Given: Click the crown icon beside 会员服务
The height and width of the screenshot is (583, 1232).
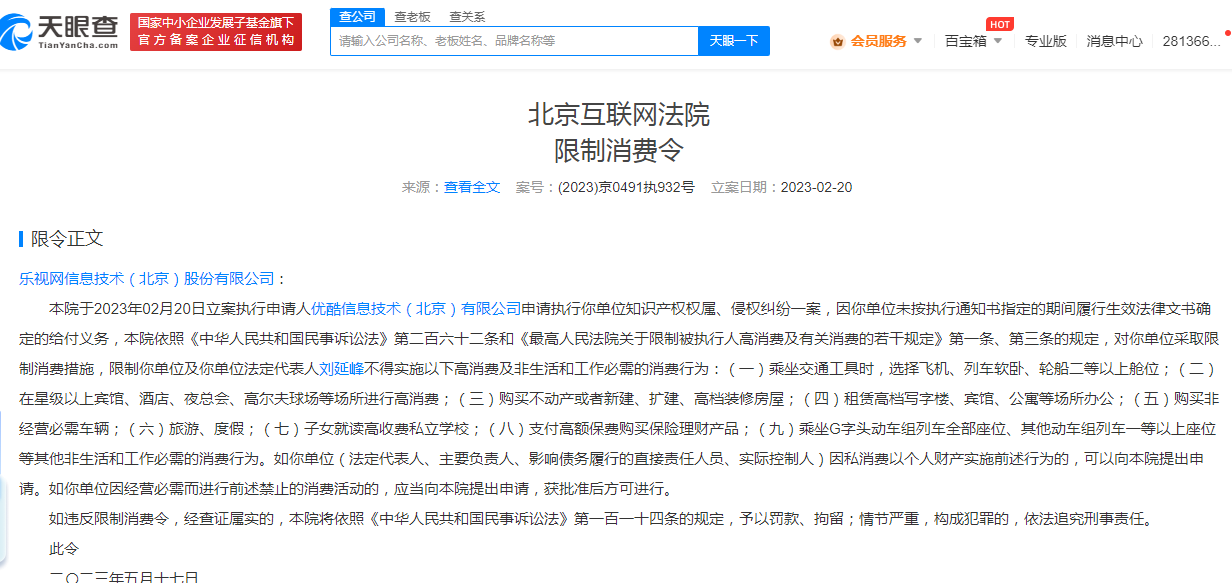Looking at the screenshot, I should tap(837, 41).
